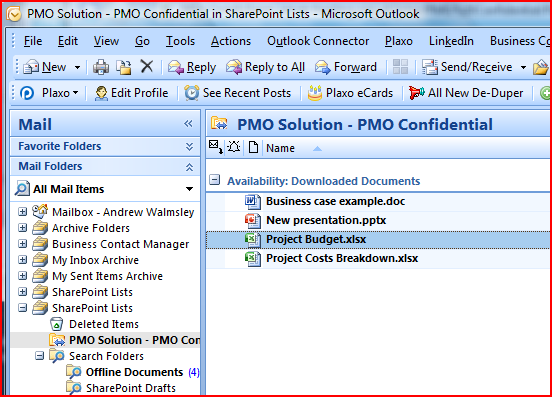
Task: Sort by the Name column header
Action: (280, 148)
